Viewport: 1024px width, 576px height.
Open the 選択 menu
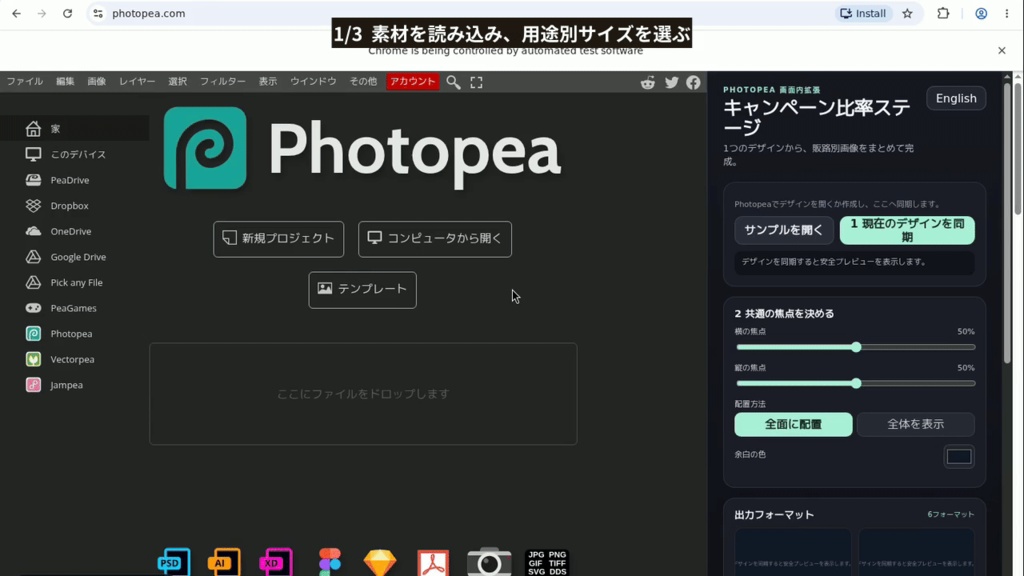point(178,82)
